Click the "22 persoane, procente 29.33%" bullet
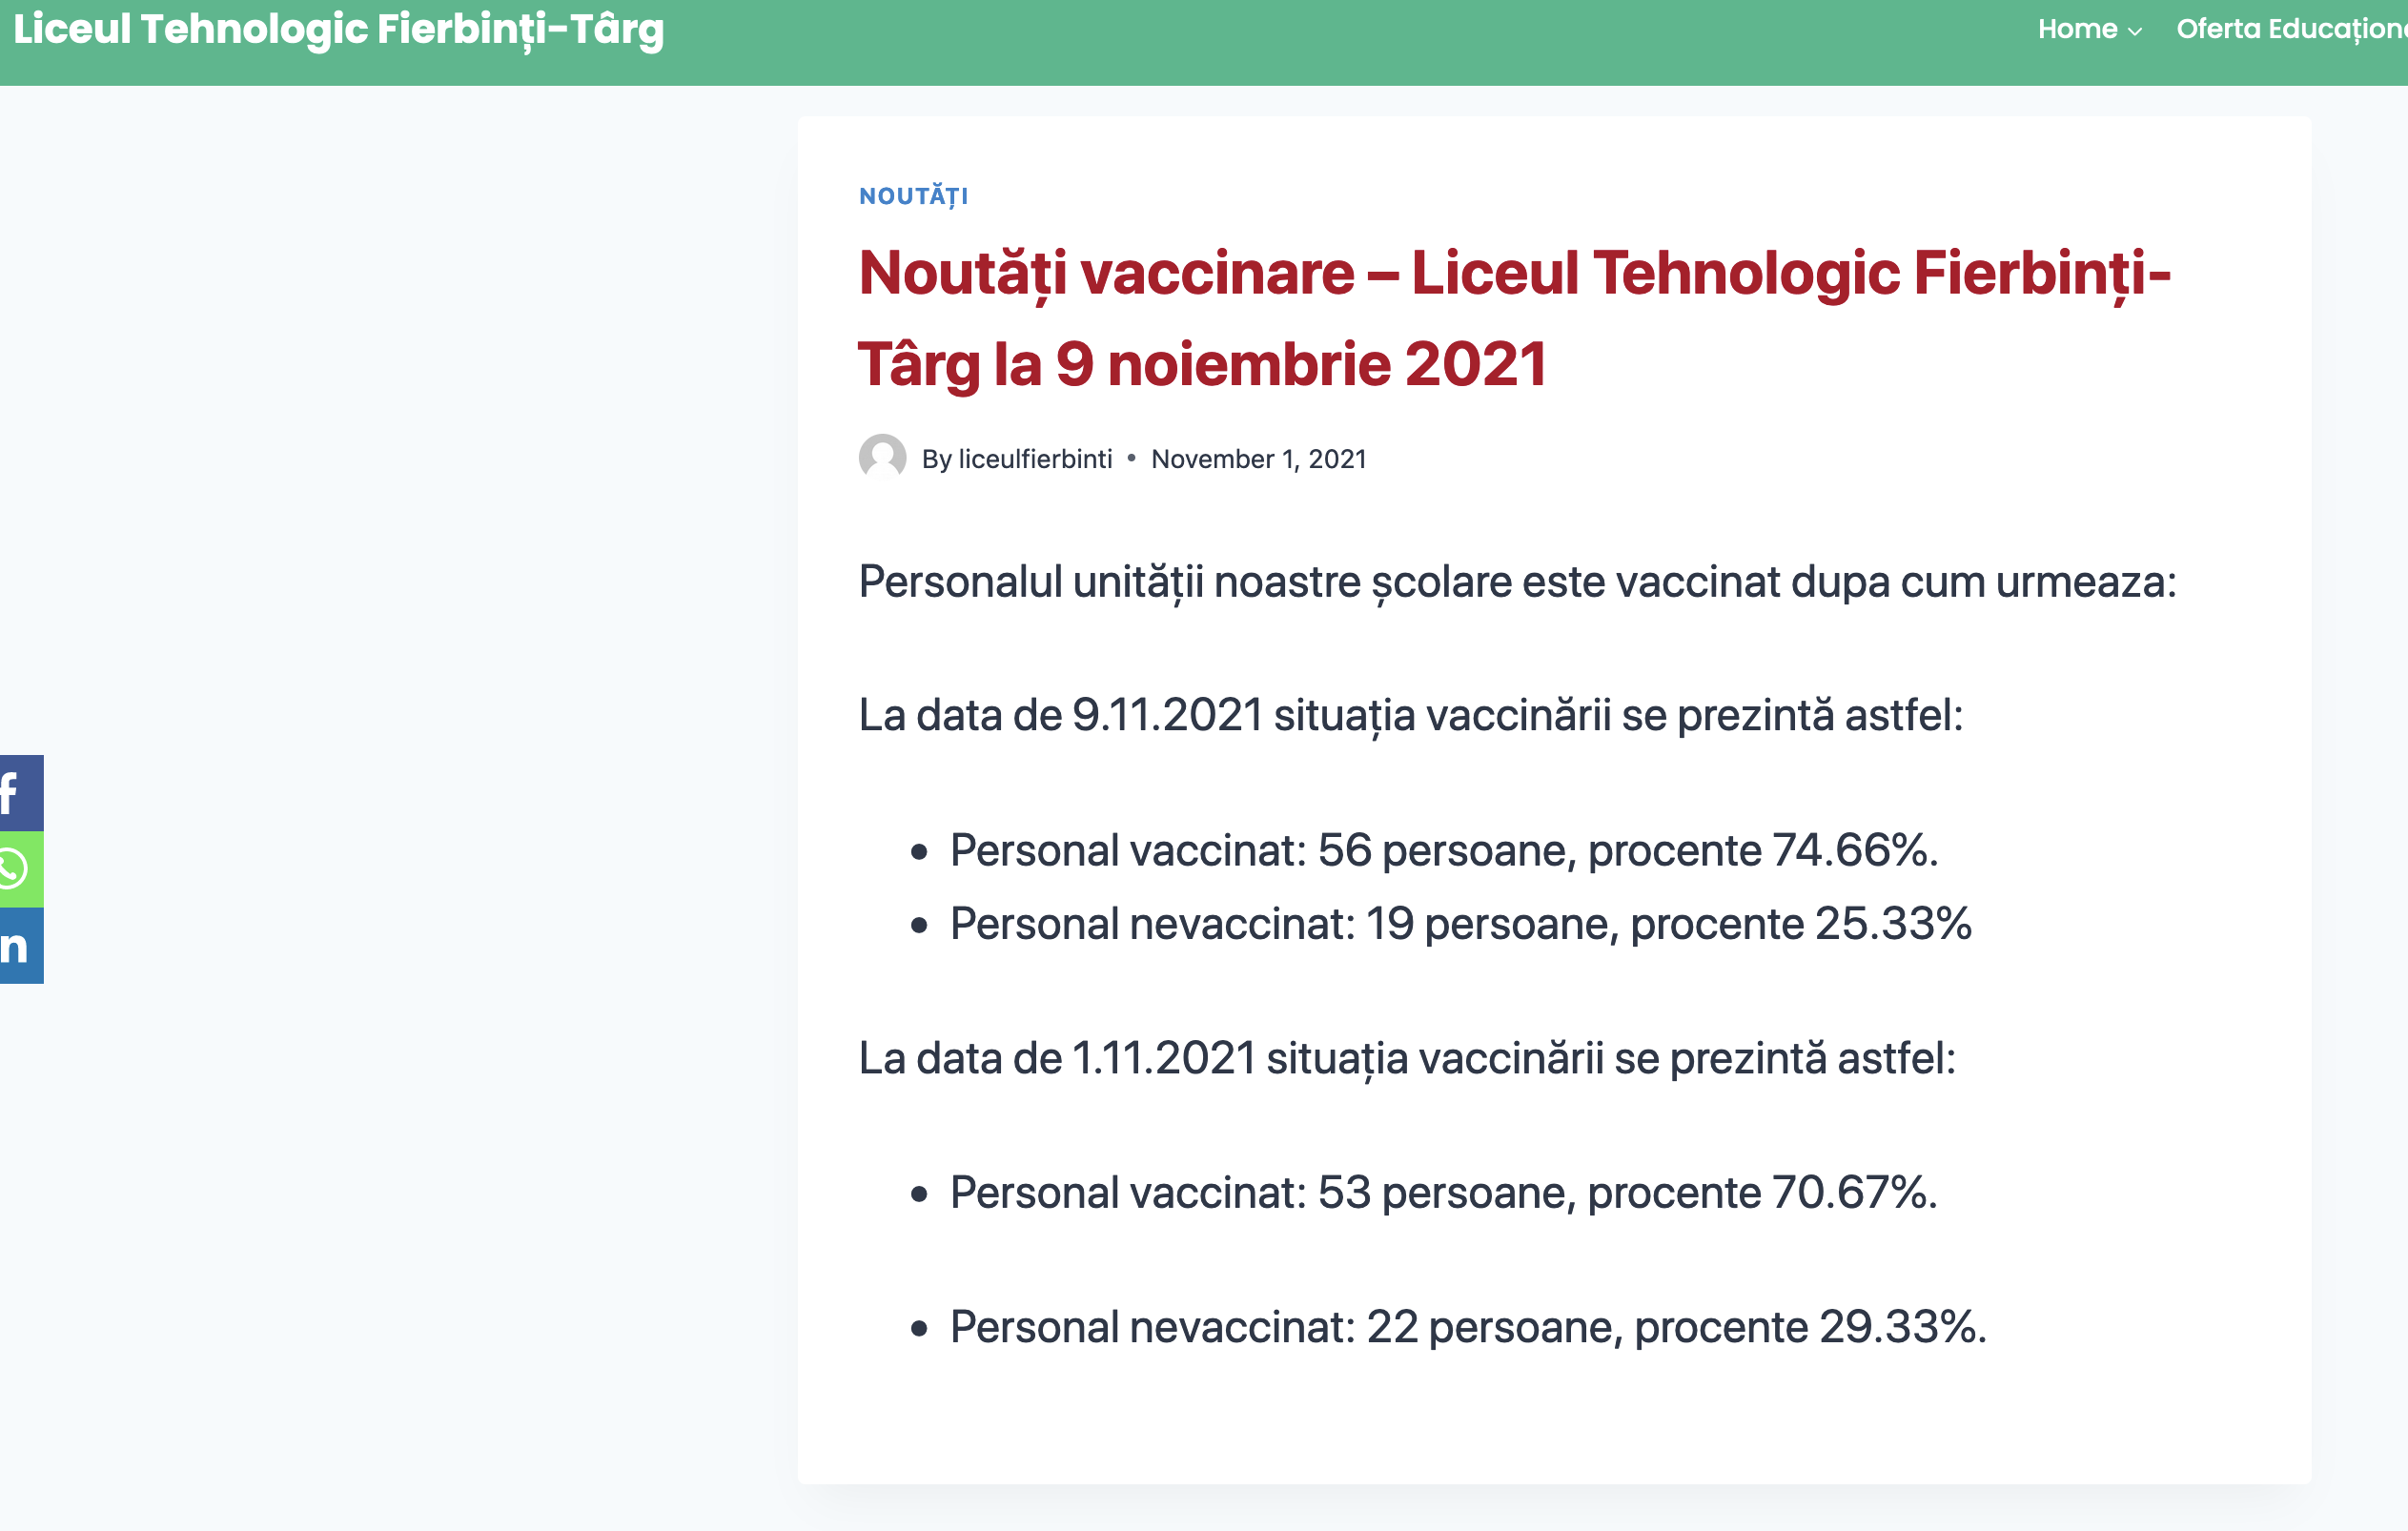This screenshot has height=1531, width=2408. tap(1467, 1328)
